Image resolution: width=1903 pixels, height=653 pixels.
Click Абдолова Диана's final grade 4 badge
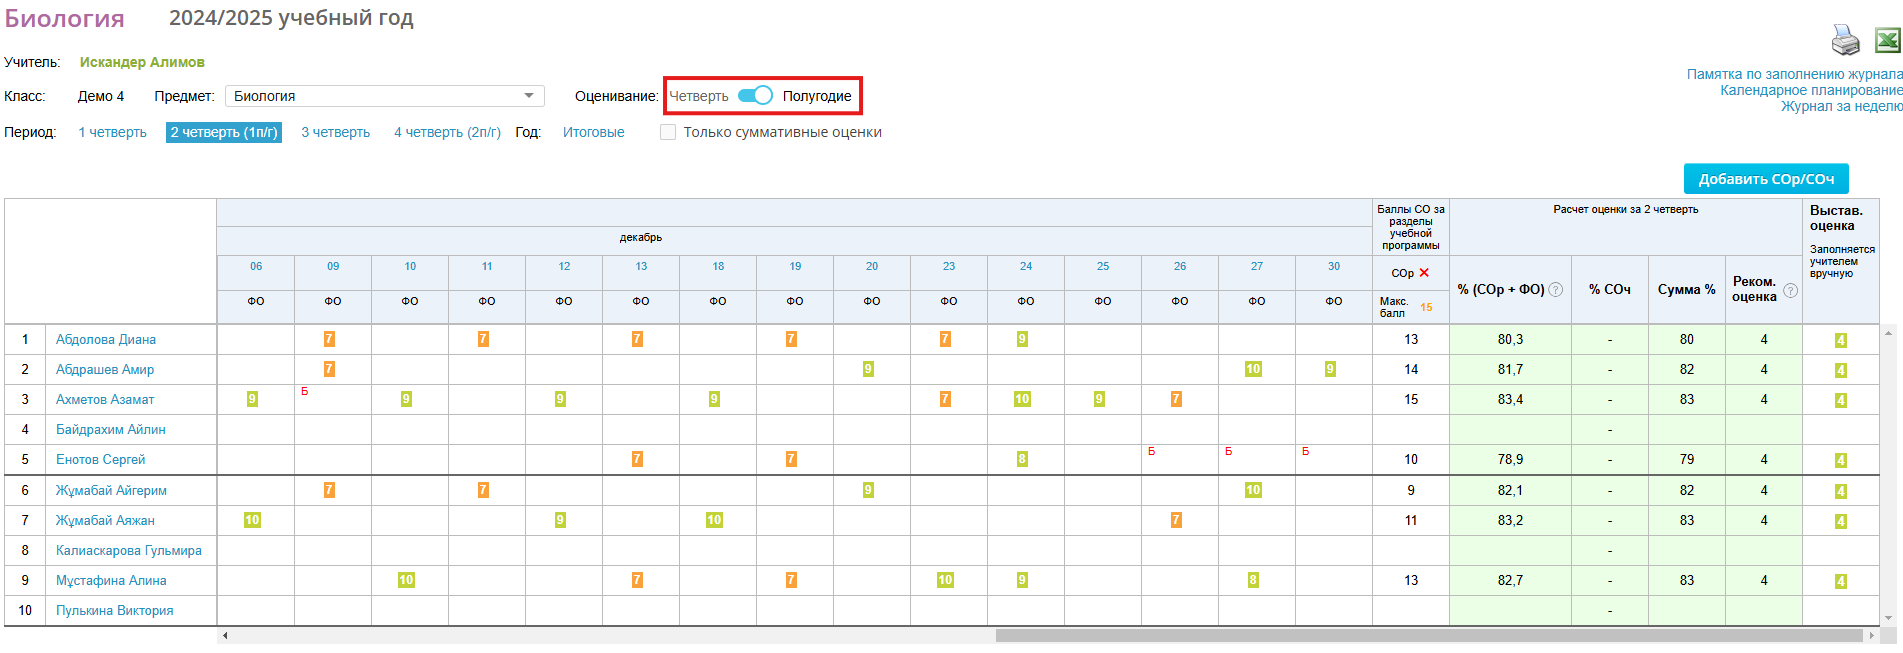[x=1840, y=340]
